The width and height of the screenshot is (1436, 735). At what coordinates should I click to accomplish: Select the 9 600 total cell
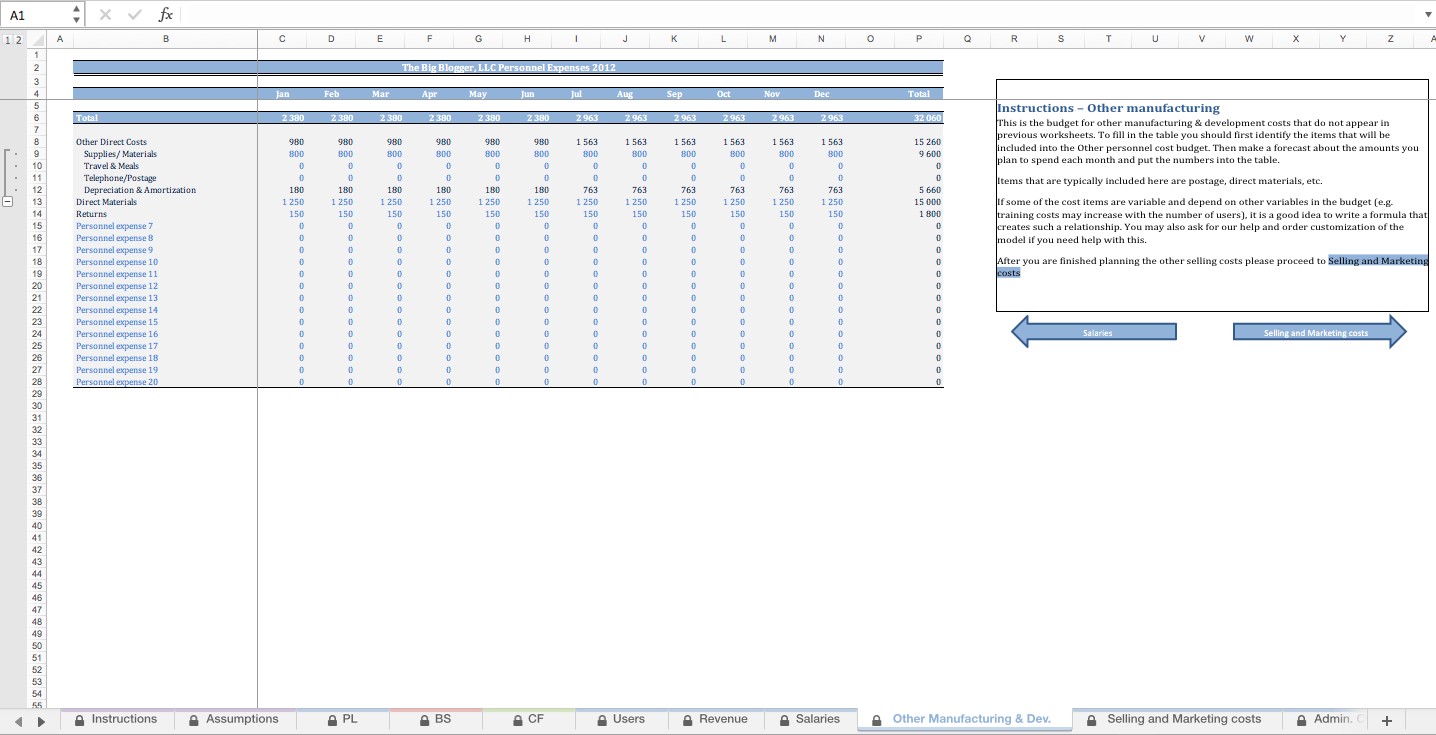click(919, 154)
